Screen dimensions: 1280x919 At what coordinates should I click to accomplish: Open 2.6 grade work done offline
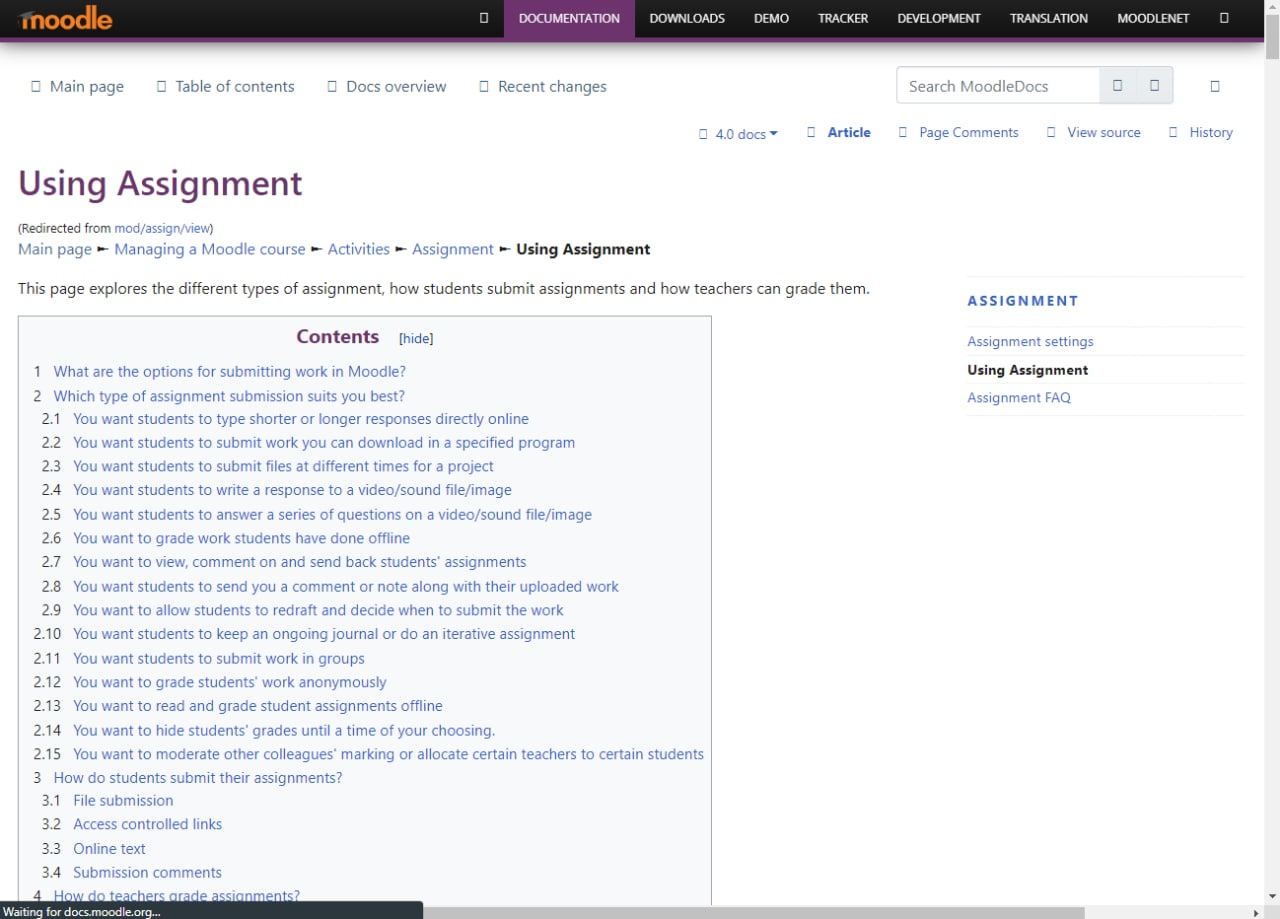click(x=241, y=538)
